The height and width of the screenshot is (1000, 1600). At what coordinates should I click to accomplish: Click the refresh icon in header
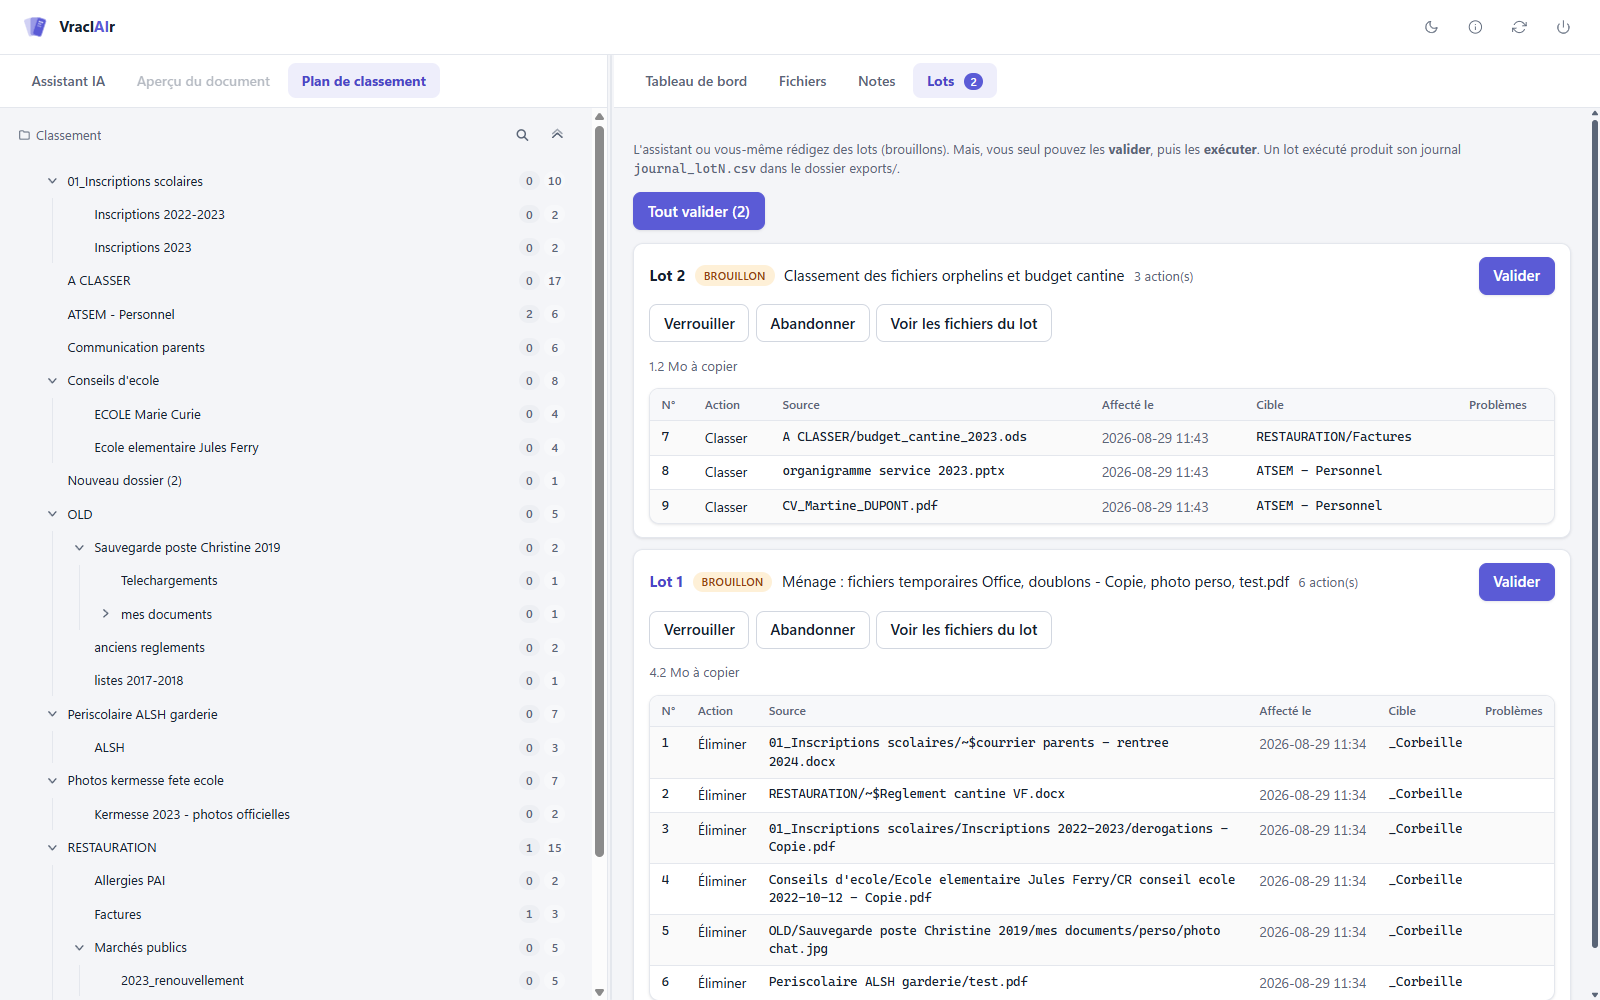coord(1519,27)
